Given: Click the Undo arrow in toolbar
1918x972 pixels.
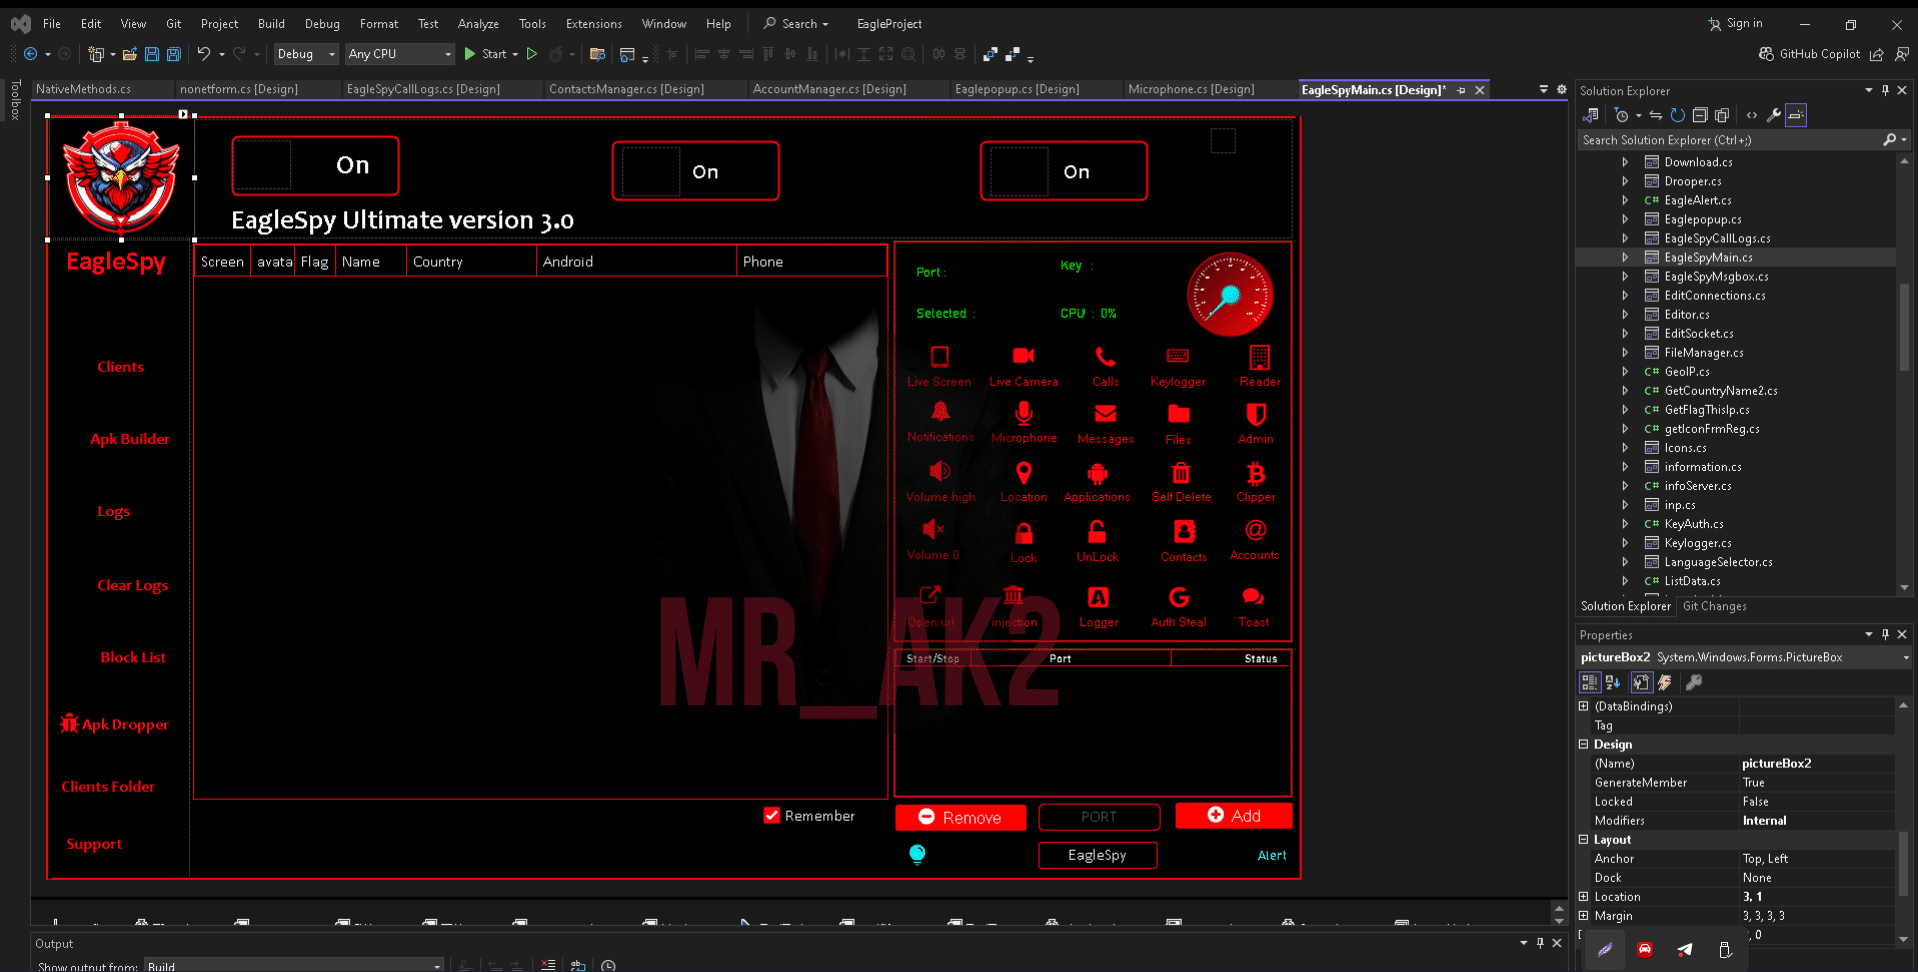Looking at the screenshot, I should 204,54.
